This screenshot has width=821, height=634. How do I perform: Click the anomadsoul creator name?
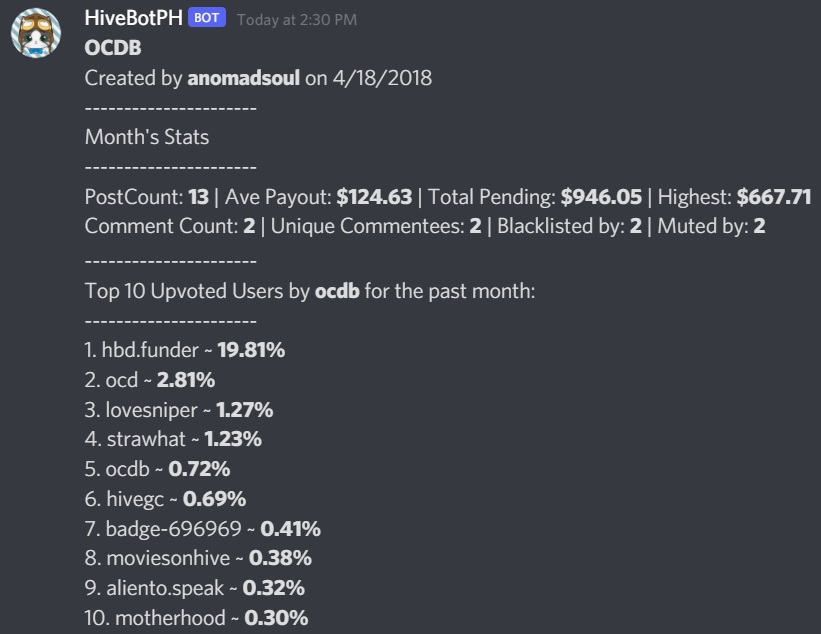(243, 78)
